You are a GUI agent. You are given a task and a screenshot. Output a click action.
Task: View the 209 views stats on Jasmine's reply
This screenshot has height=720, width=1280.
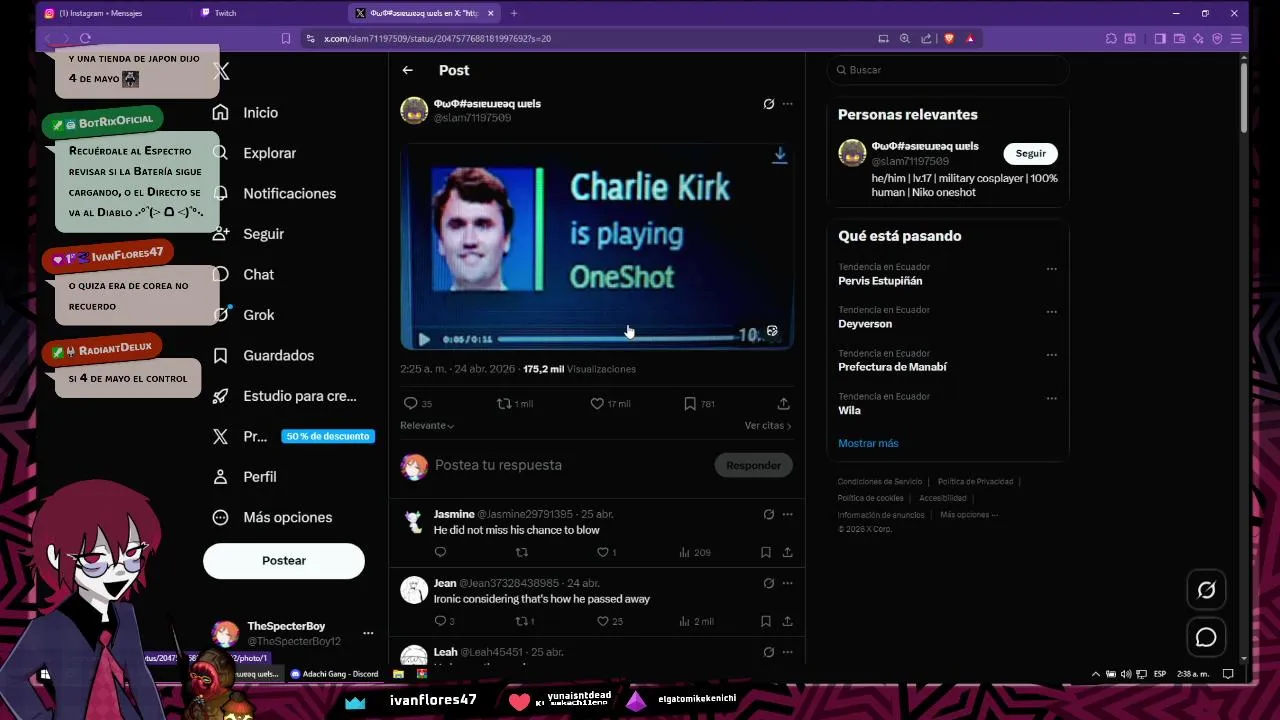(x=694, y=552)
